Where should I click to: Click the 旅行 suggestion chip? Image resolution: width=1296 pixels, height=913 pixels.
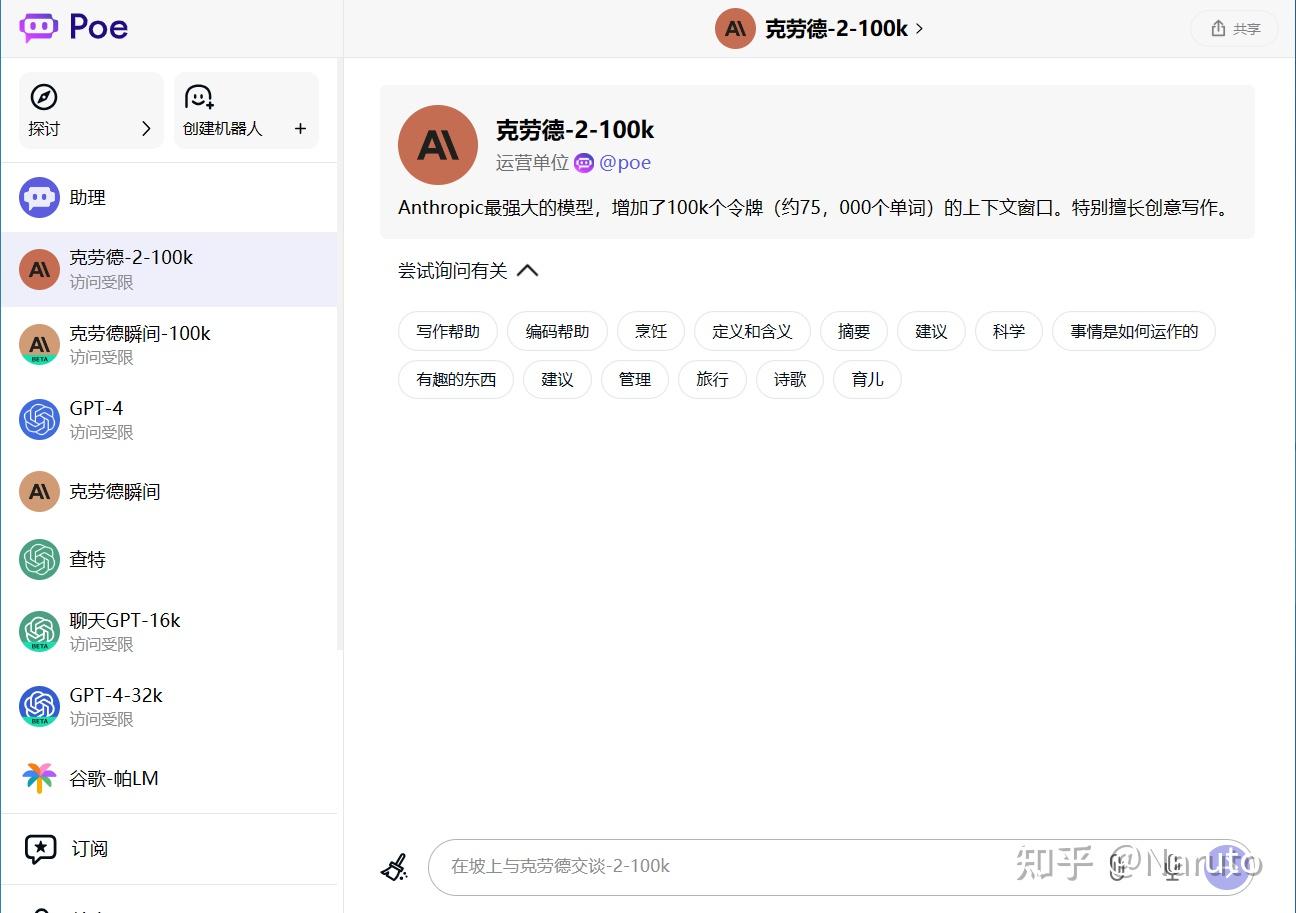712,379
